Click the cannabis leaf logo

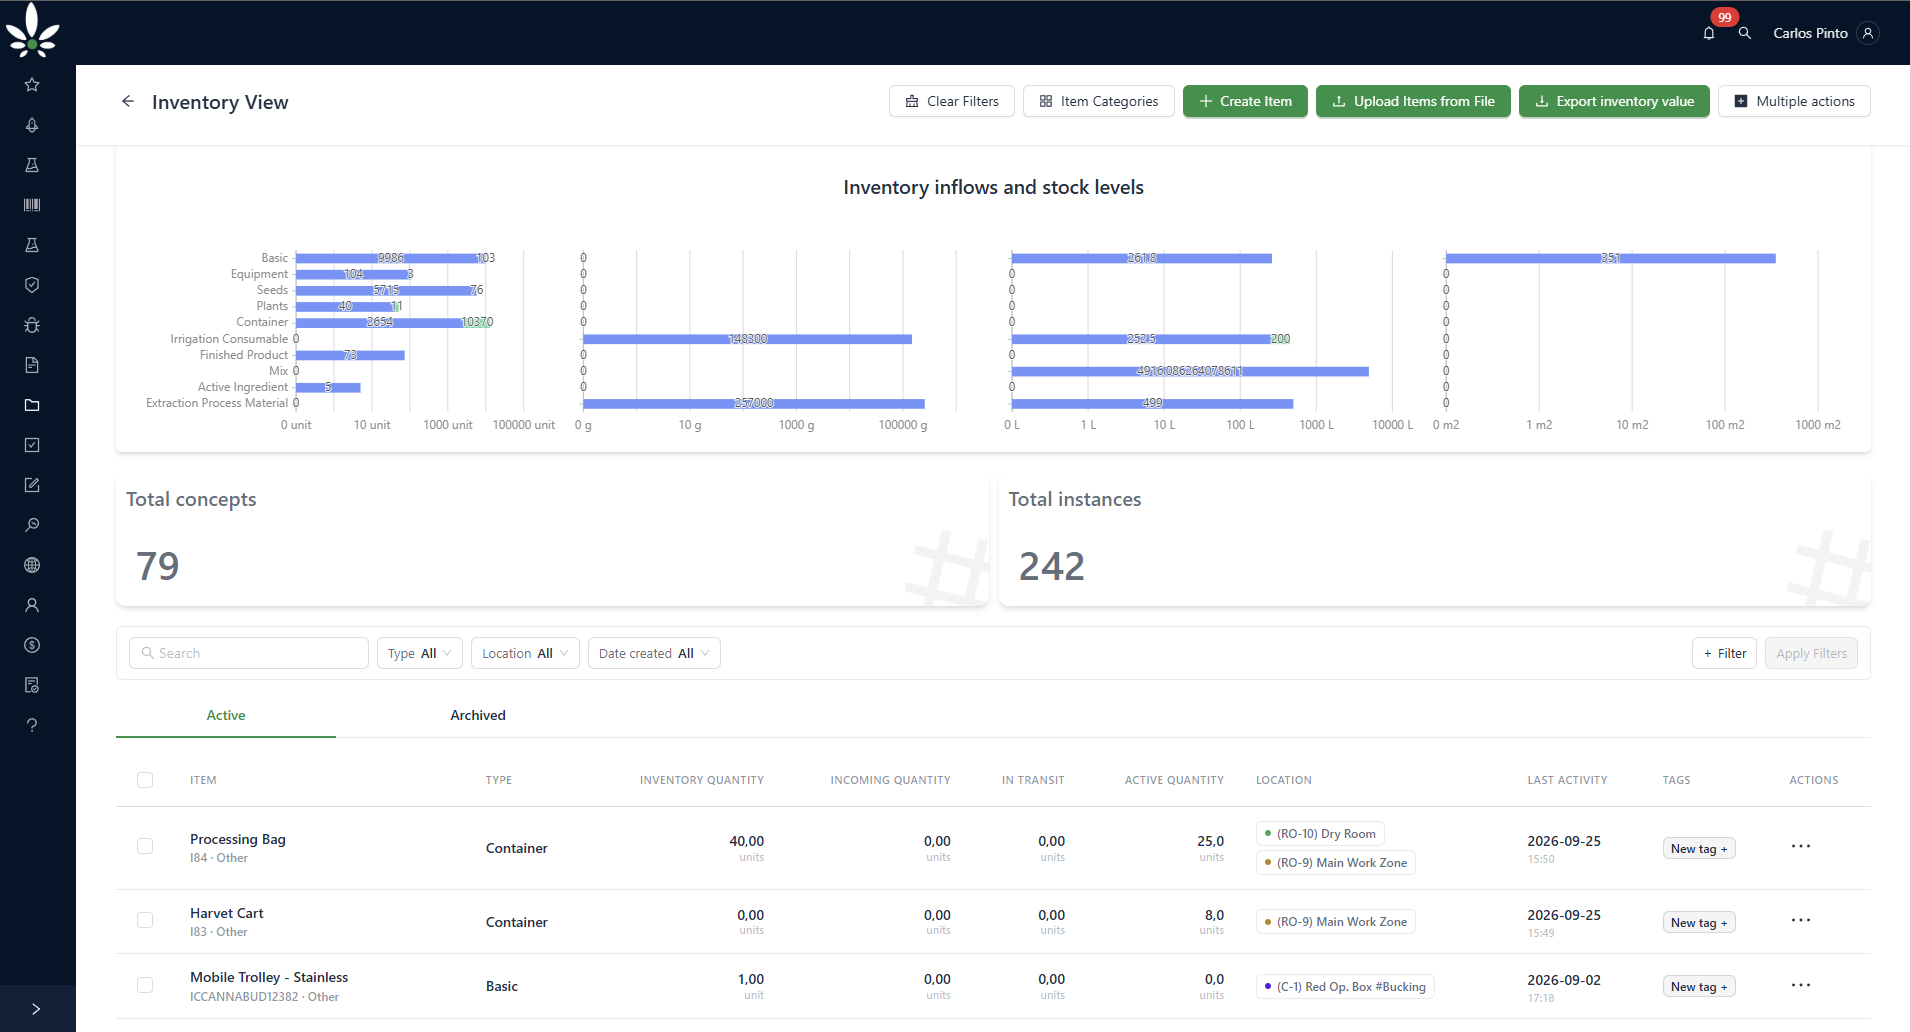[x=32, y=30]
